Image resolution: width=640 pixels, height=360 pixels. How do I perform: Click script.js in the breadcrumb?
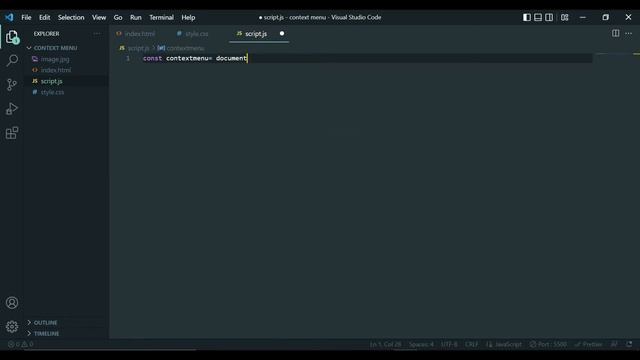[138, 48]
